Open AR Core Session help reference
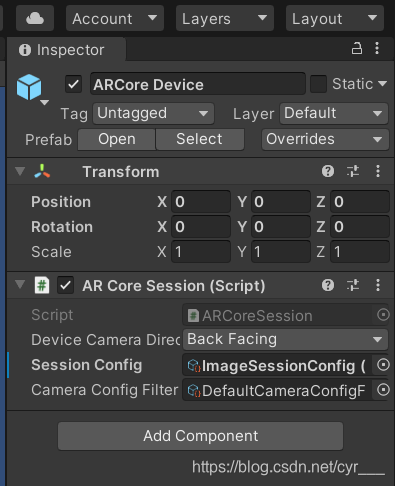This screenshot has height=486, width=395. [x=328, y=285]
